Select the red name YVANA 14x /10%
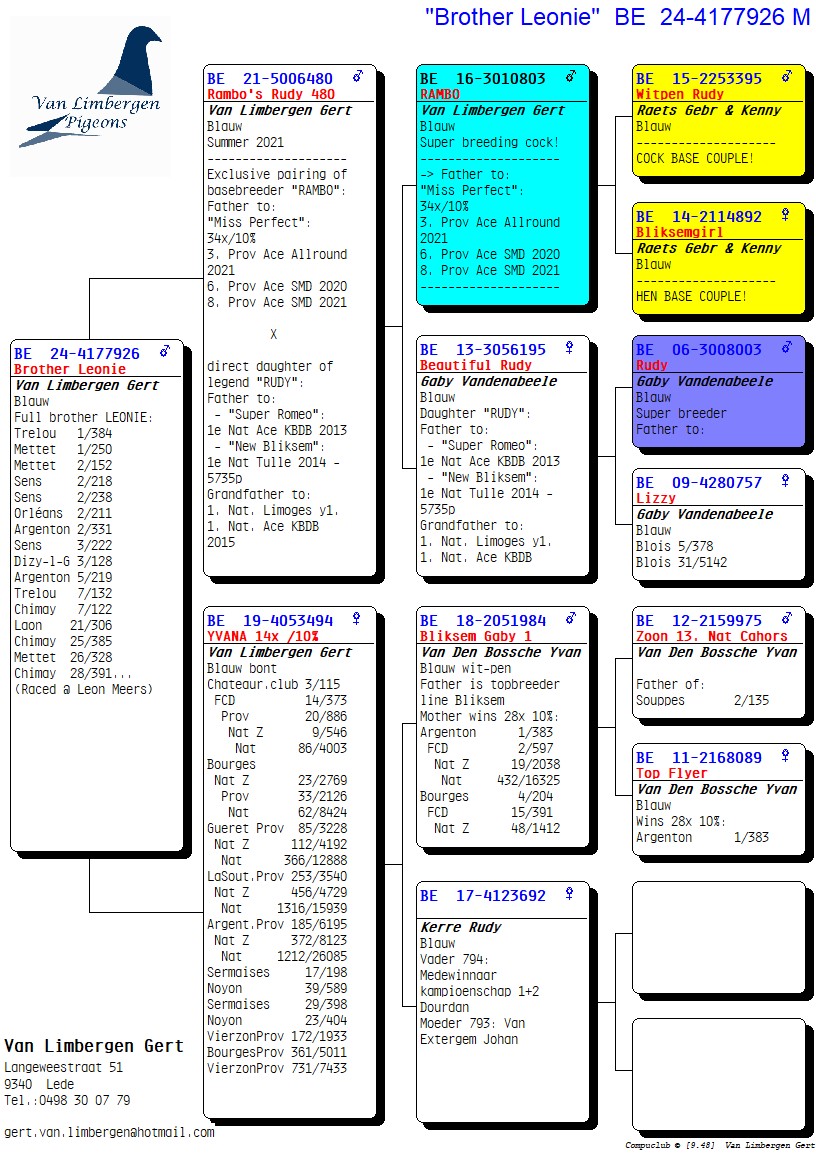The image size is (816, 1172). coord(263,636)
